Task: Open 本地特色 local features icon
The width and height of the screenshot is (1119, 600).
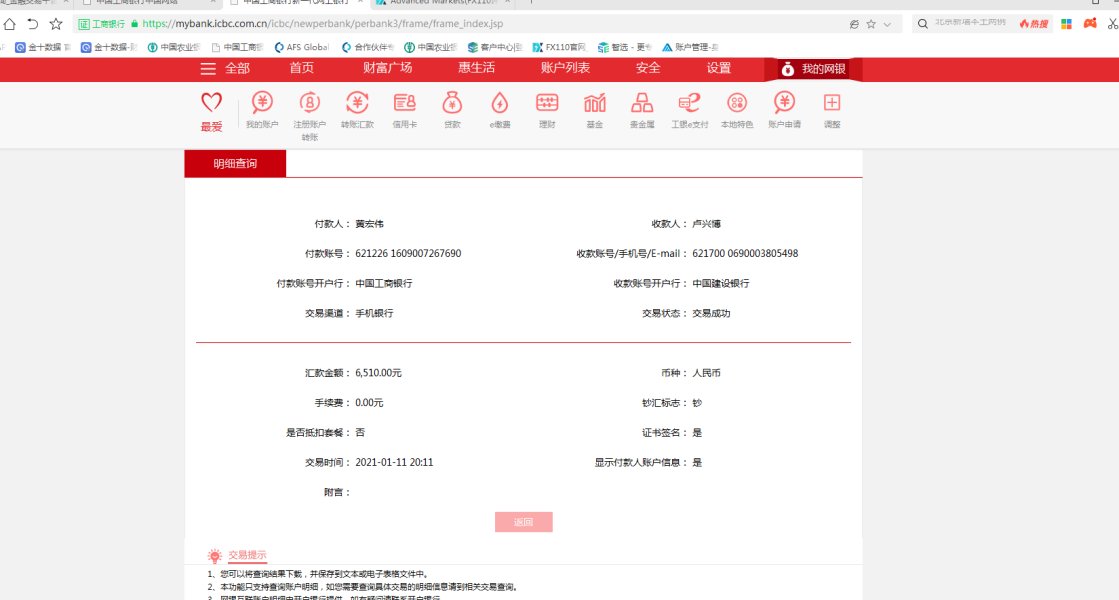Action: coord(736,103)
